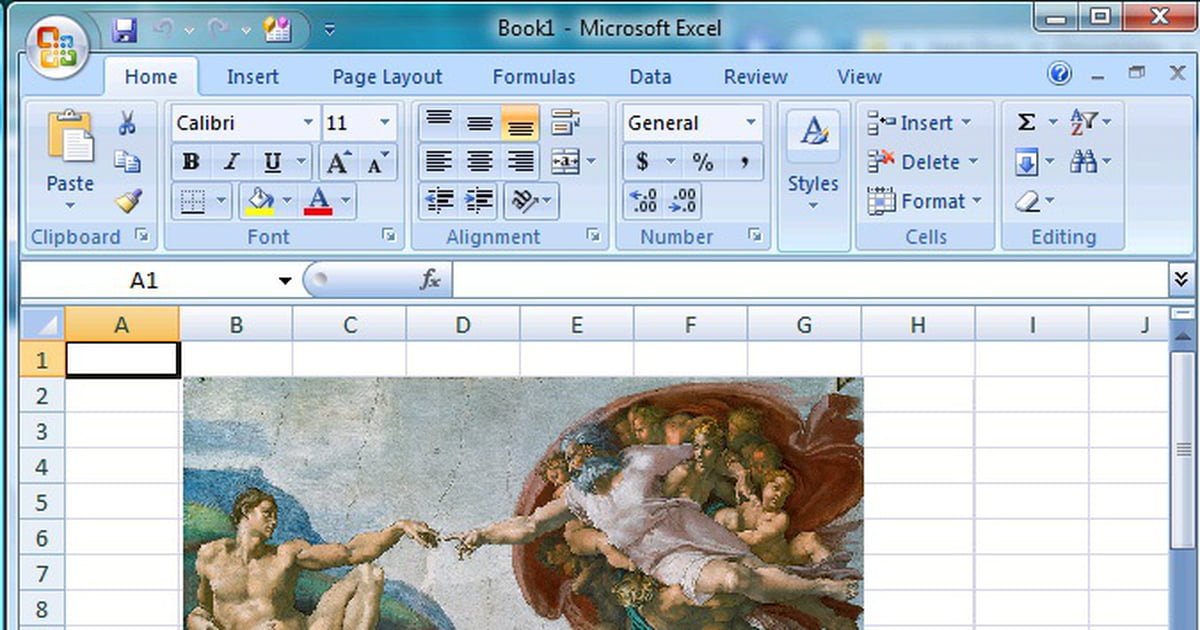Decrease indent in Alignment group
The height and width of the screenshot is (630, 1200).
point(439,201)
